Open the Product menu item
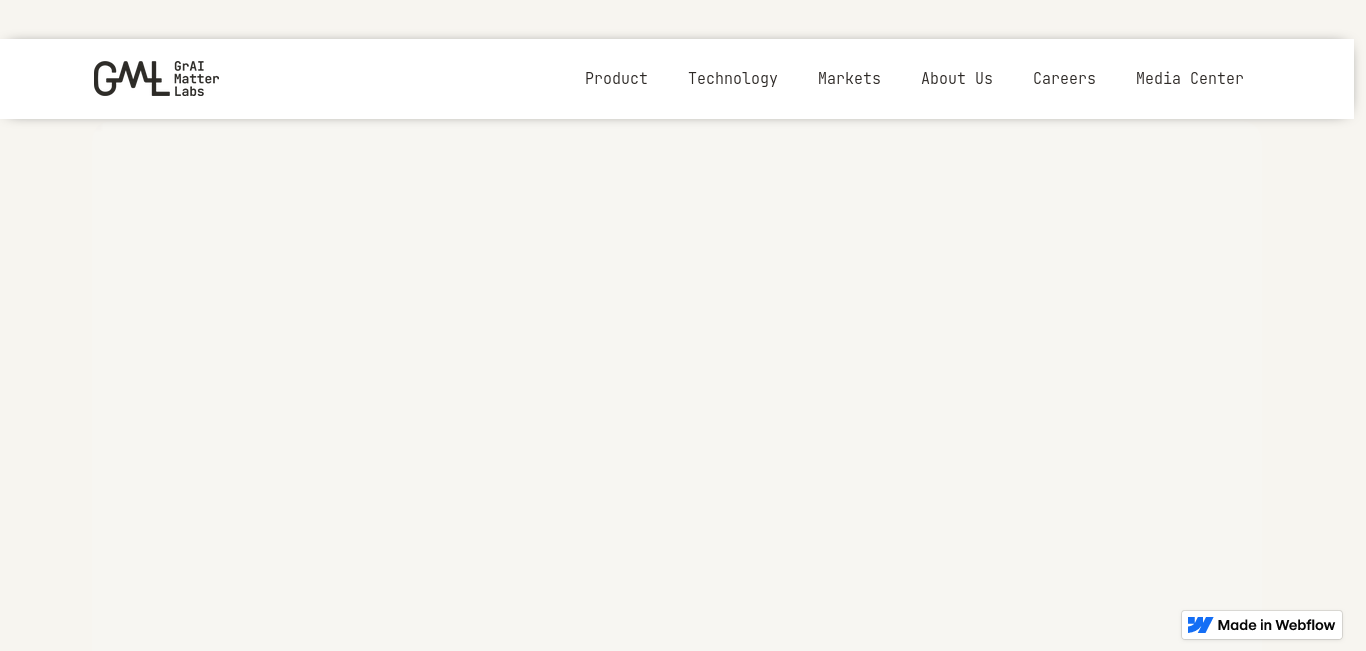Image resolution: width=1366 pixels, height=651 pixels. click(616, 78)
